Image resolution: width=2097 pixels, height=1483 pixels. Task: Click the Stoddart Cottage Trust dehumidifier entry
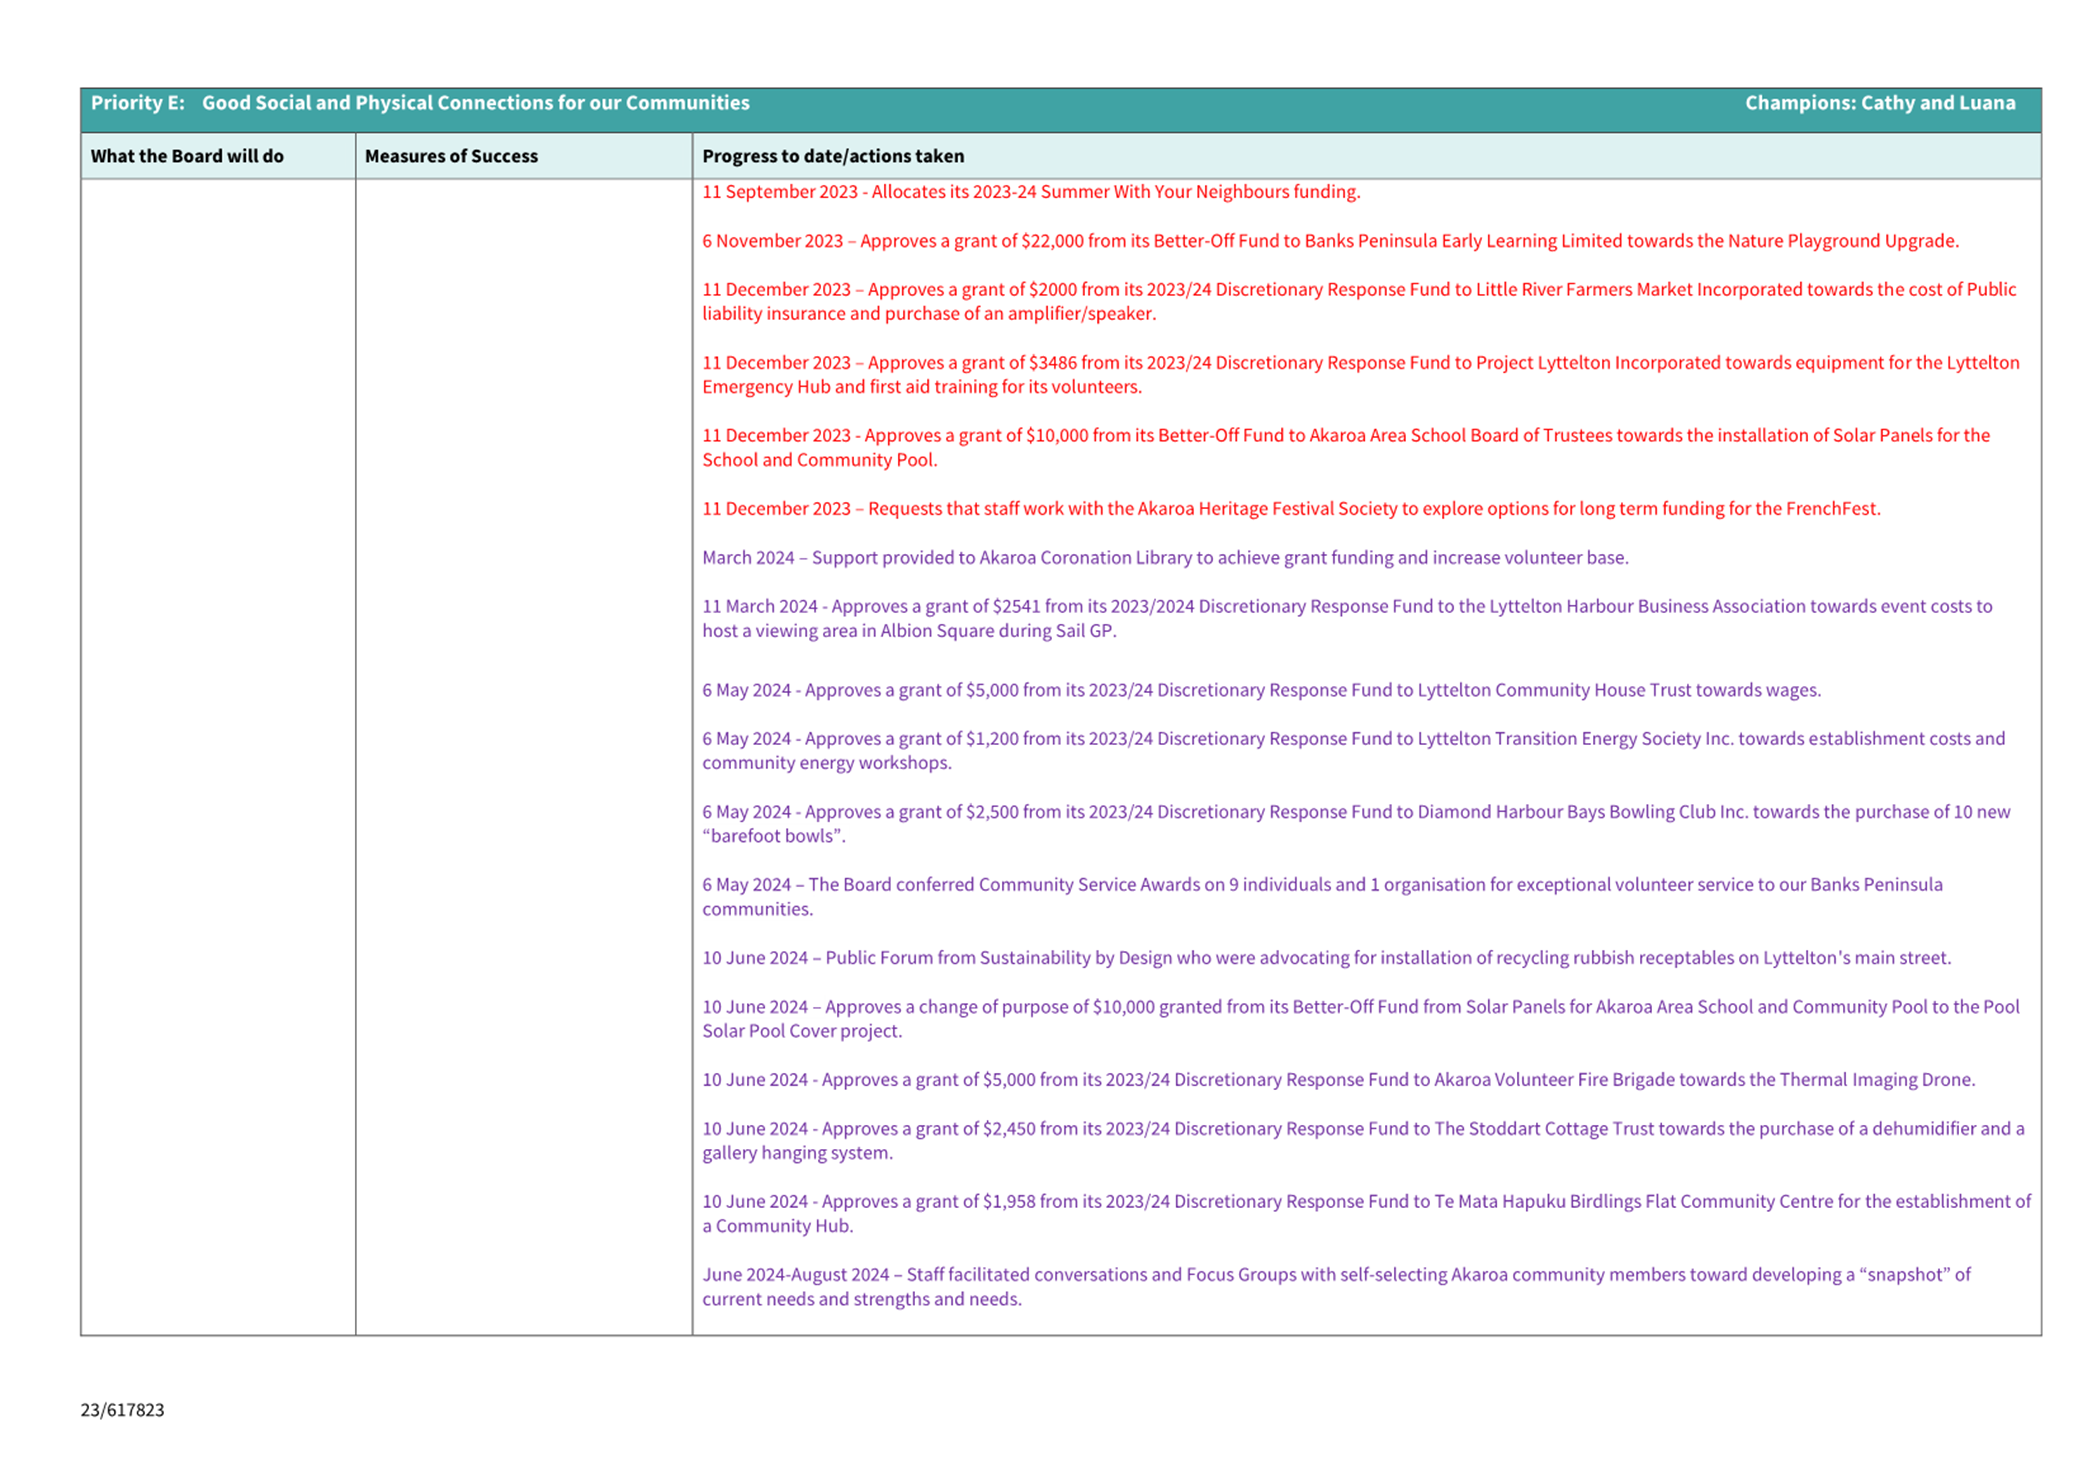[x=1362, y=1140]
